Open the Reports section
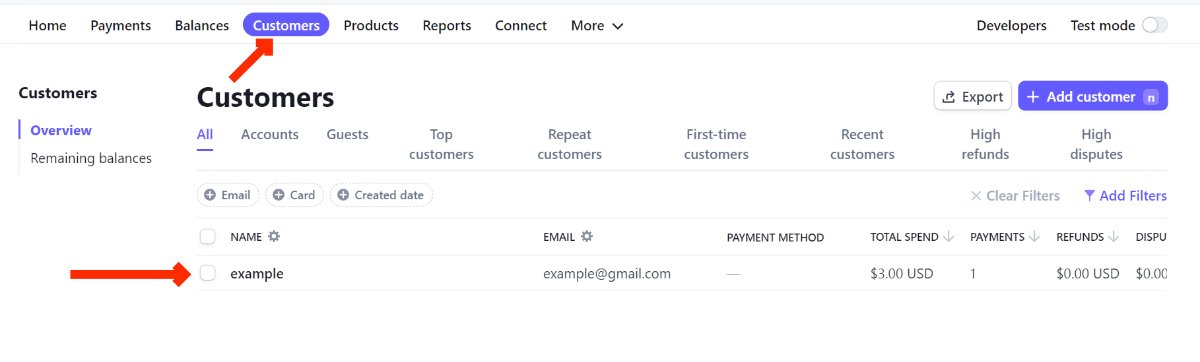 (447, 26)
